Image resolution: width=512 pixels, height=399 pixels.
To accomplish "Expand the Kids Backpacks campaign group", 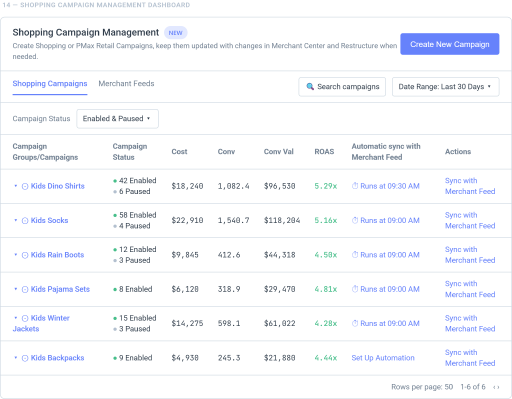I will click(x=15, y=358).
